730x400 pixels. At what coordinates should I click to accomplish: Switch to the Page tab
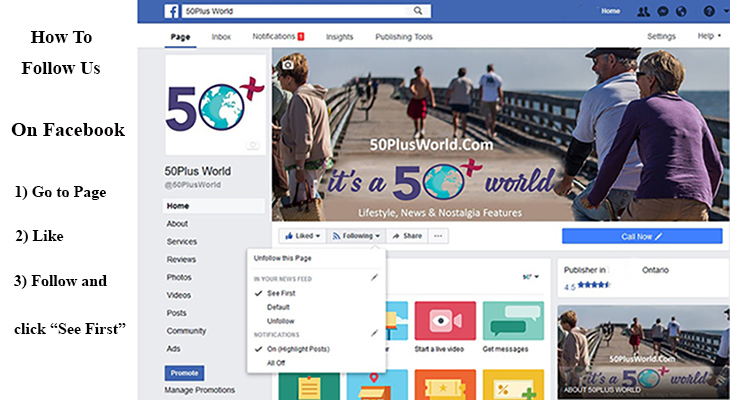click(180, 37)
